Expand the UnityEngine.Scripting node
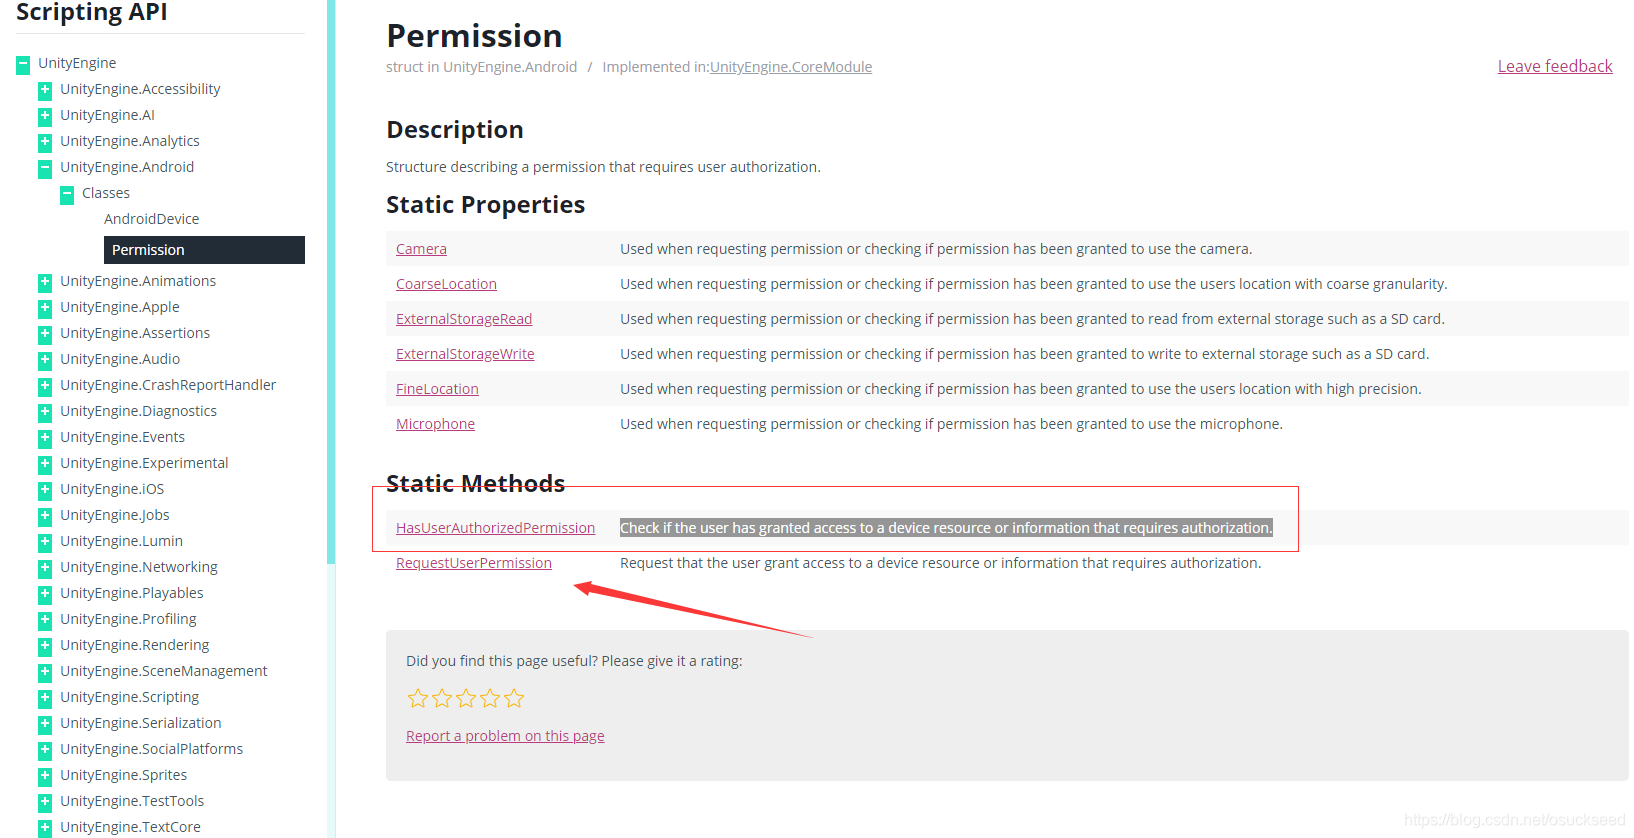The width and height of the screenshot is (1634, 838). (x=45, y=698)
